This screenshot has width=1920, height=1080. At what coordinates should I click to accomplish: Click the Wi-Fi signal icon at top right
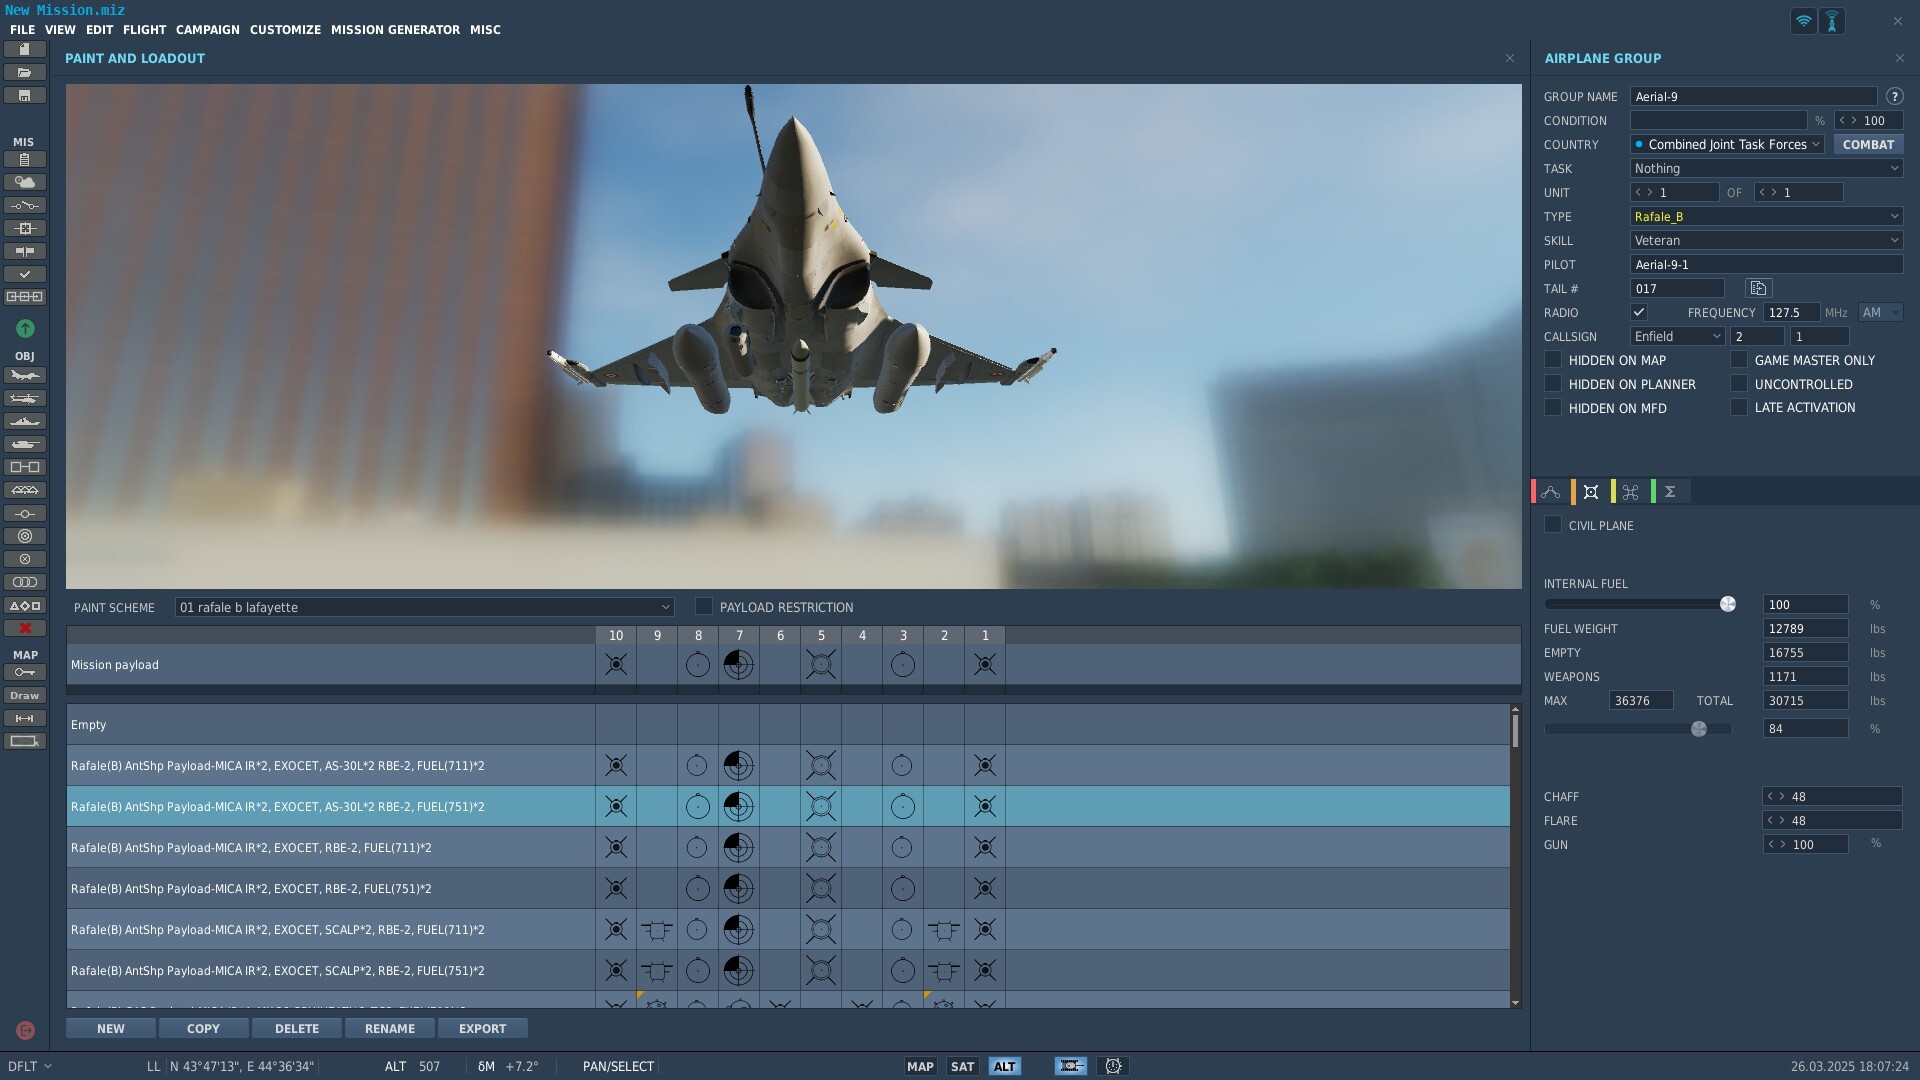pos(1803,21)
